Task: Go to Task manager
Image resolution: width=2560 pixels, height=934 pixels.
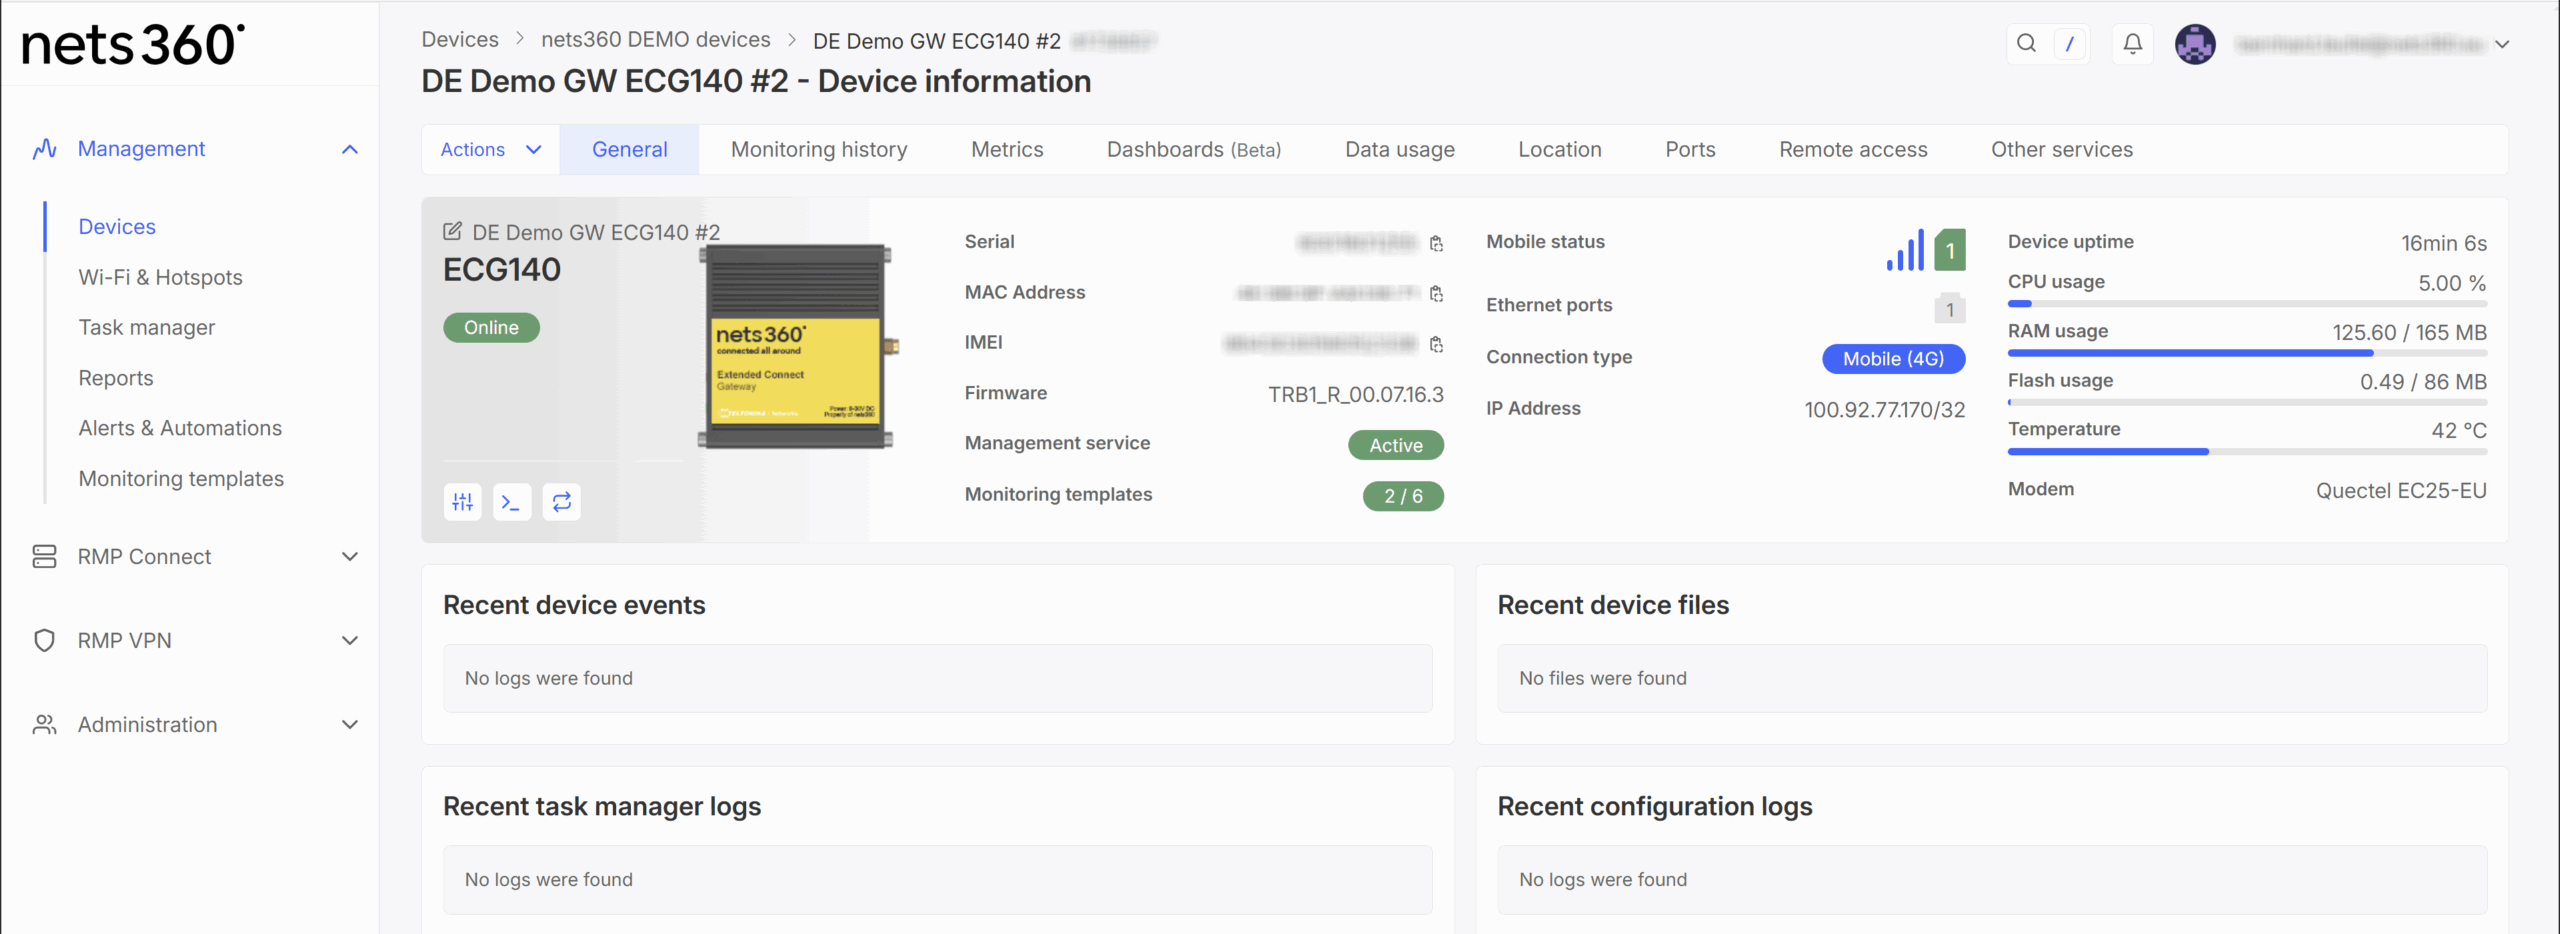Action: tap(146, 328)
